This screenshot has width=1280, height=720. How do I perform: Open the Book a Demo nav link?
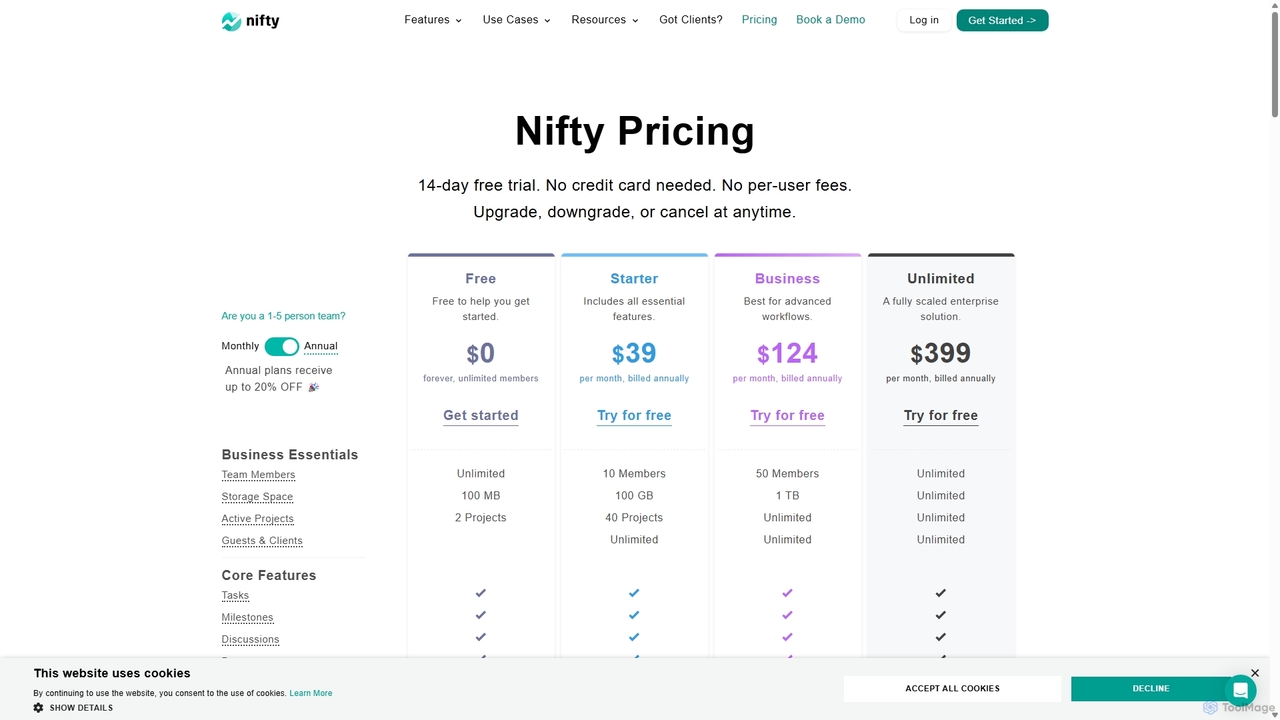click(831, 20)
